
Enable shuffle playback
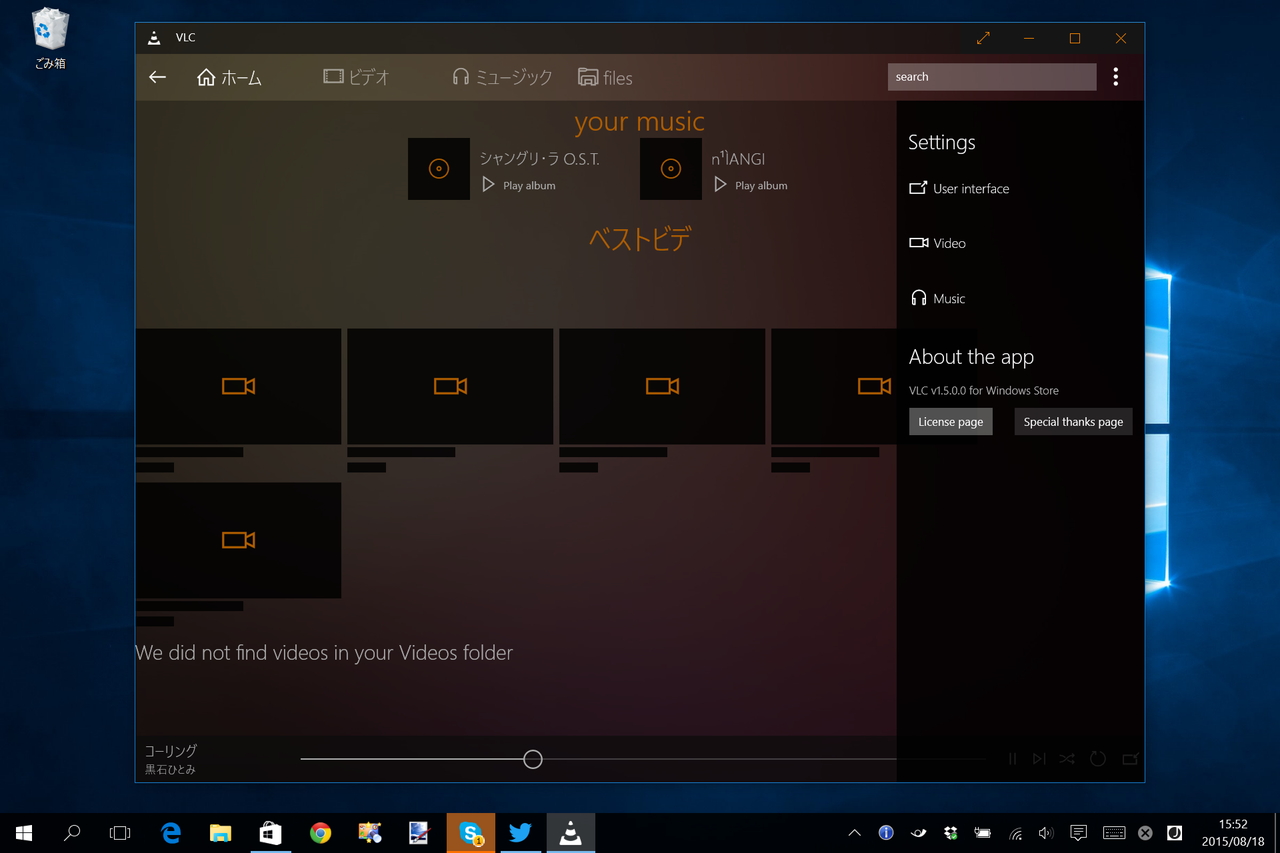1067,759
